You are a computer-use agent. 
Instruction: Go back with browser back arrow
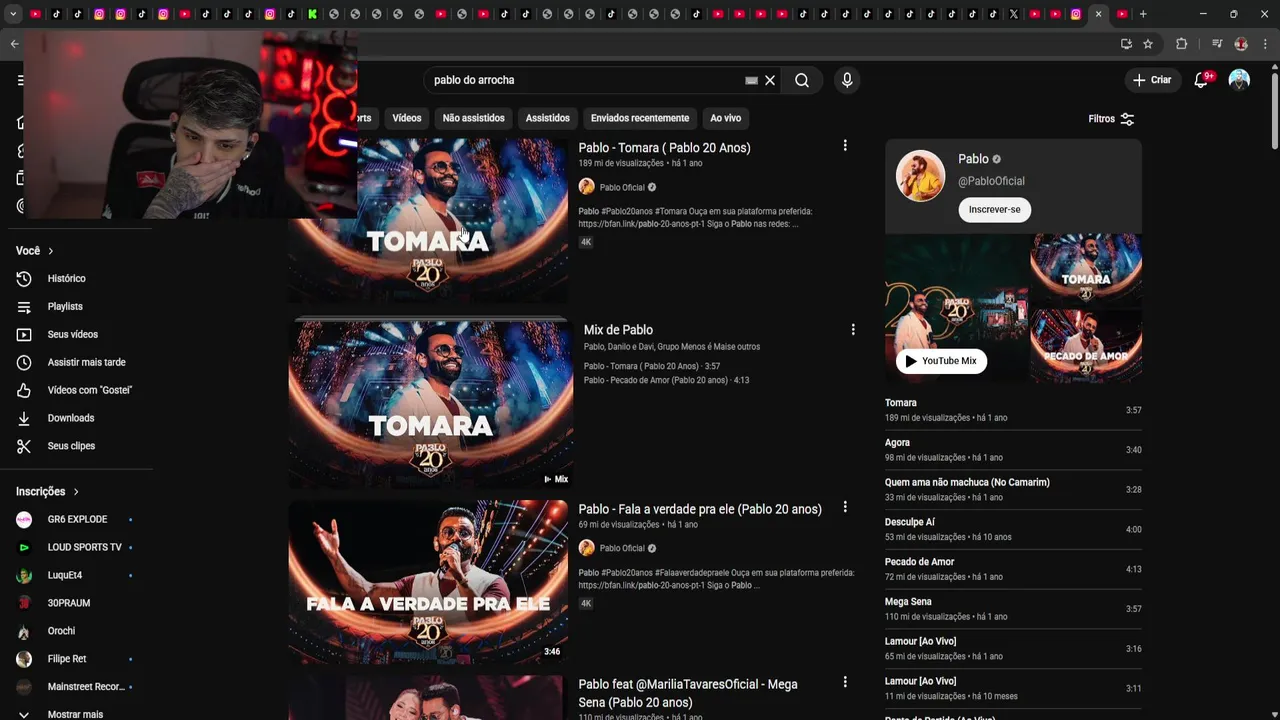coord(14,44)
